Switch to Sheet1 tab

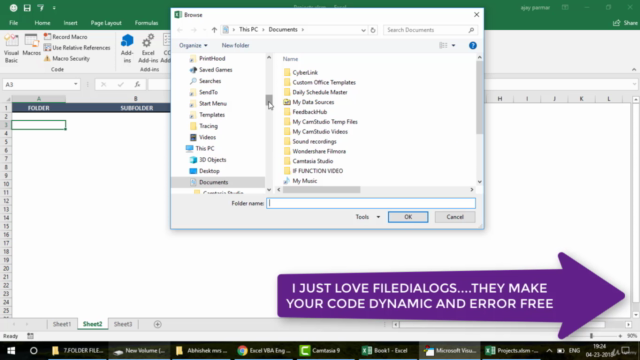(x=62, y=324)
